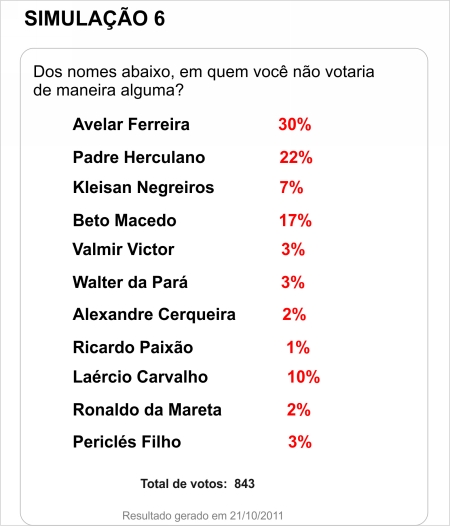
Task: Select the Avelar Ferreira name
Action: (x=131, y=124)
